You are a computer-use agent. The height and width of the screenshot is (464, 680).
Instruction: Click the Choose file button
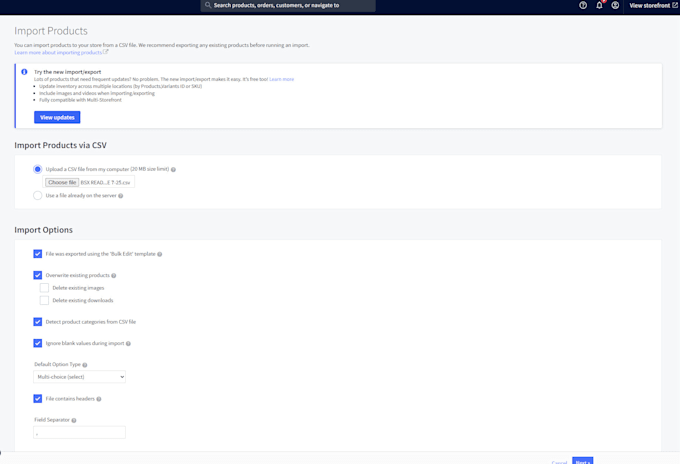(x=62, y=183)
